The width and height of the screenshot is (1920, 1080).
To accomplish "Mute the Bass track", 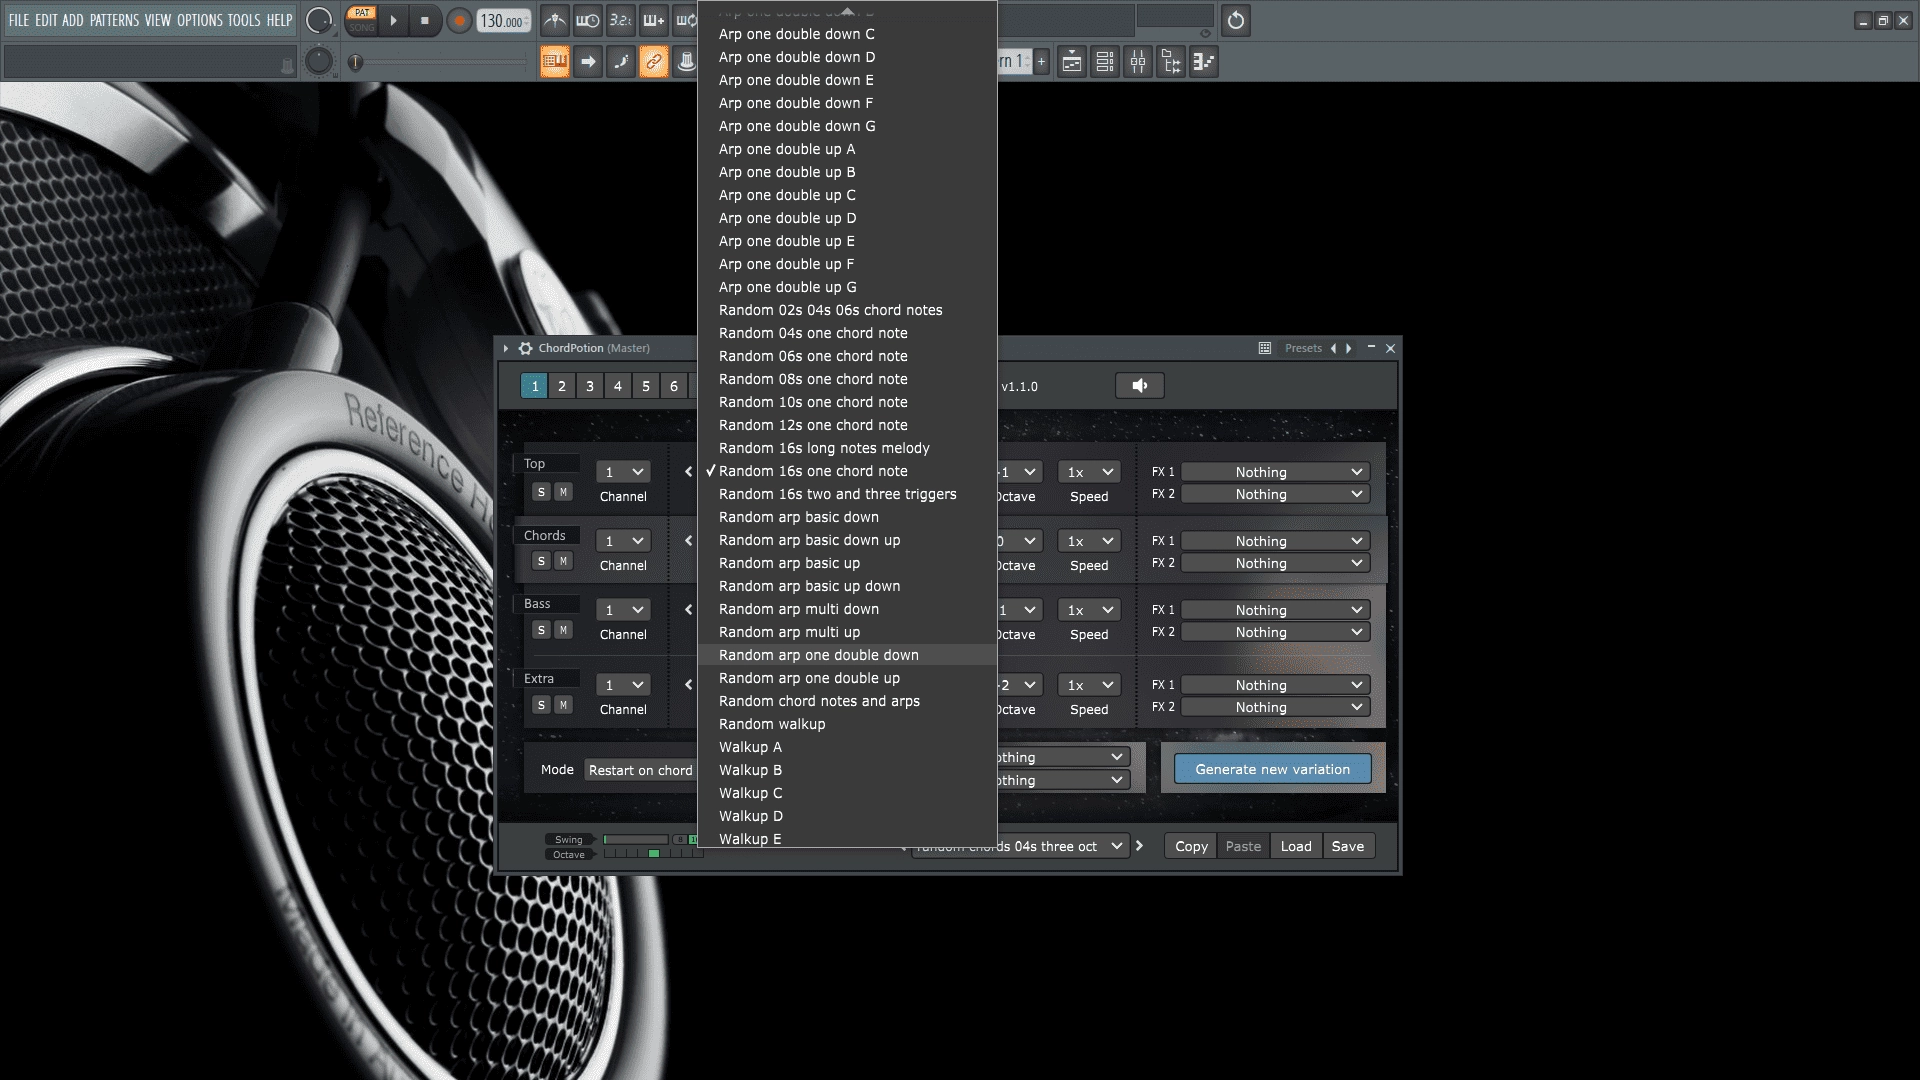I will pos(563,630).
